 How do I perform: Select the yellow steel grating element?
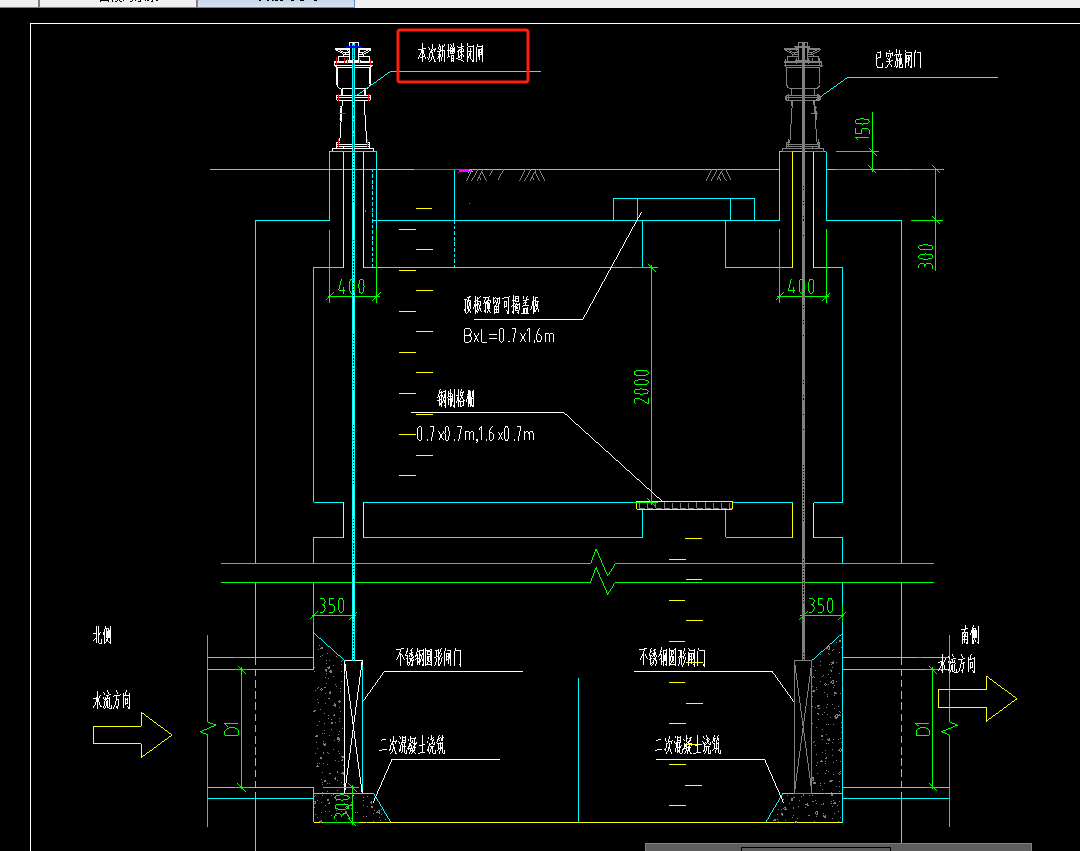(684, 505)
